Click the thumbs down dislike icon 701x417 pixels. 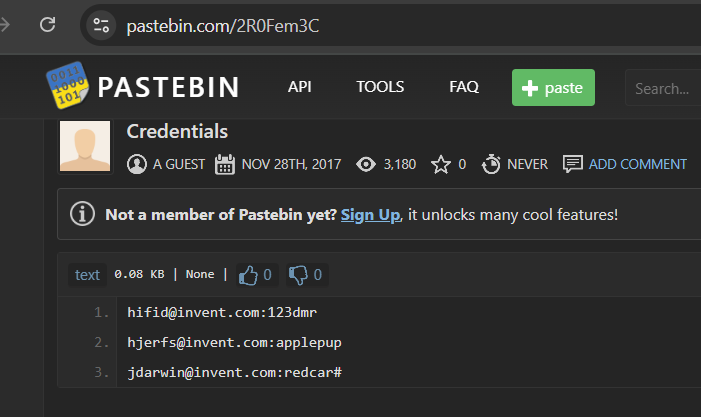pyautogui.click(x=298, y=275)
